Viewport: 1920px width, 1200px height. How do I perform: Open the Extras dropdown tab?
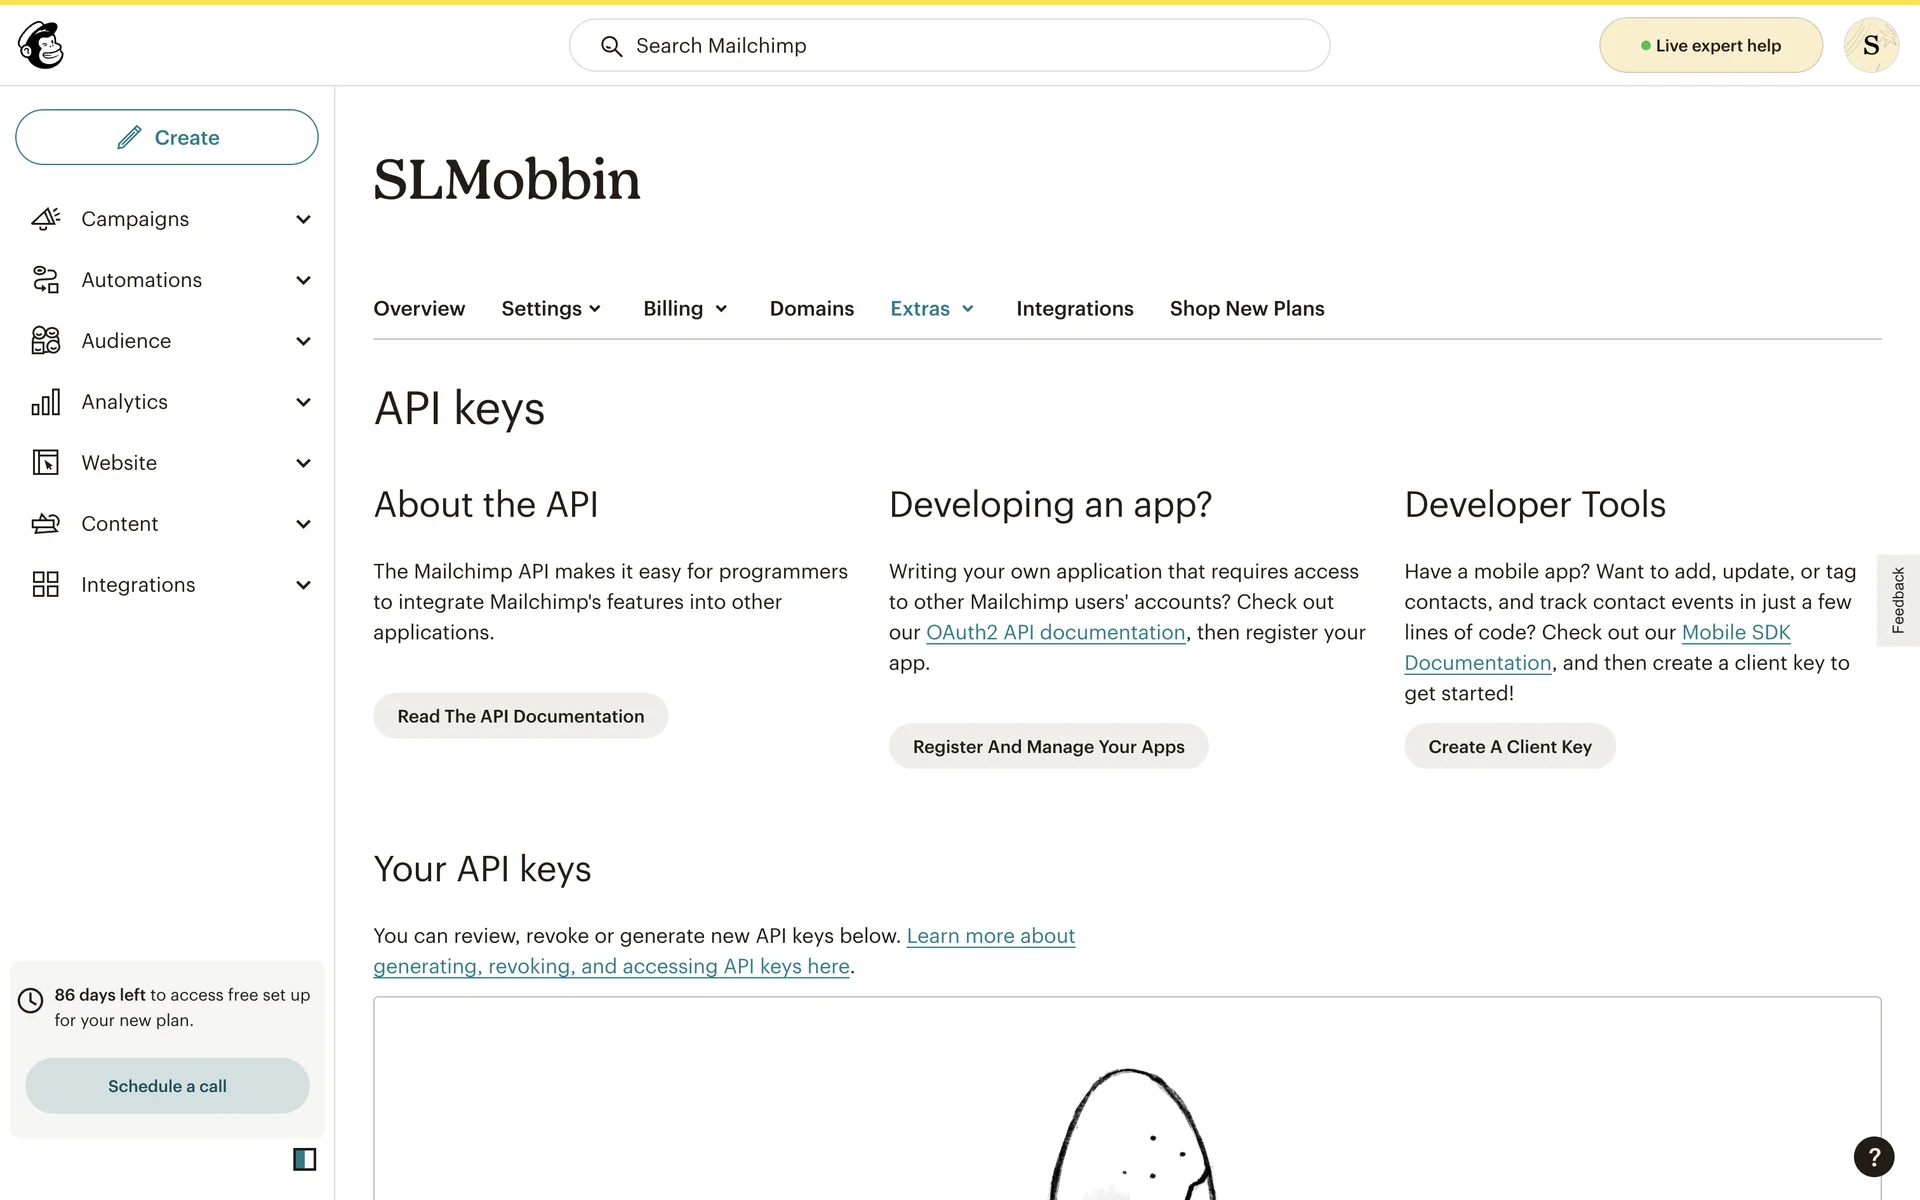coord(931,309)
